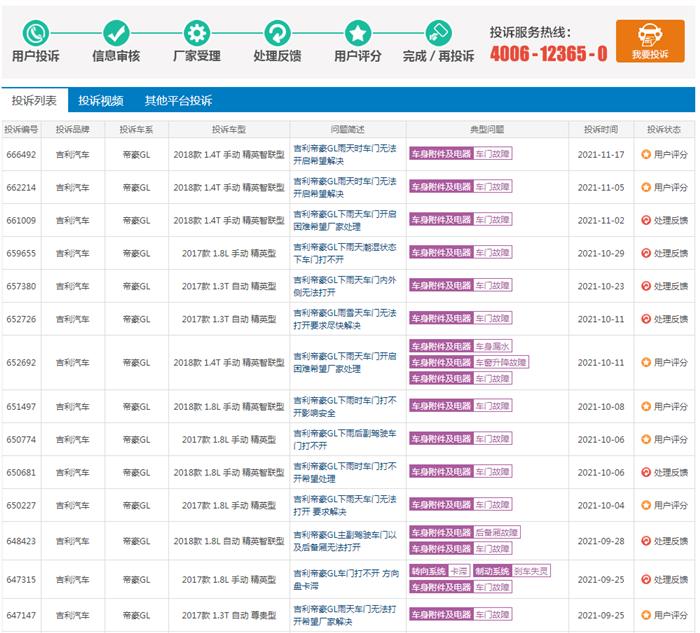Click hotline number 4006-12365-0
This screenshot has width=700, height=633.
pos(549,54)
